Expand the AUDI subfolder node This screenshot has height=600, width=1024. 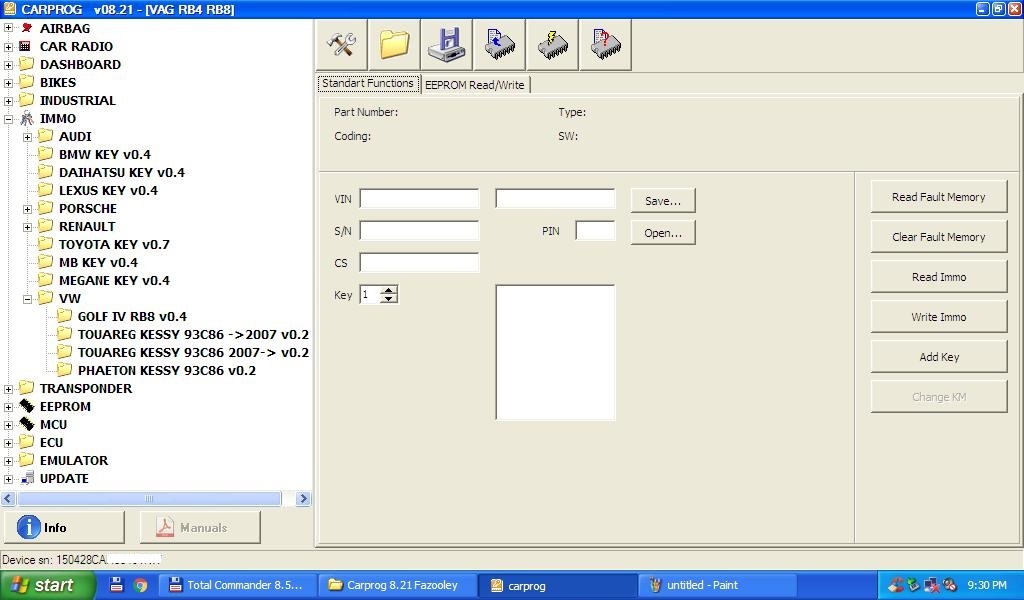point(27,137)
